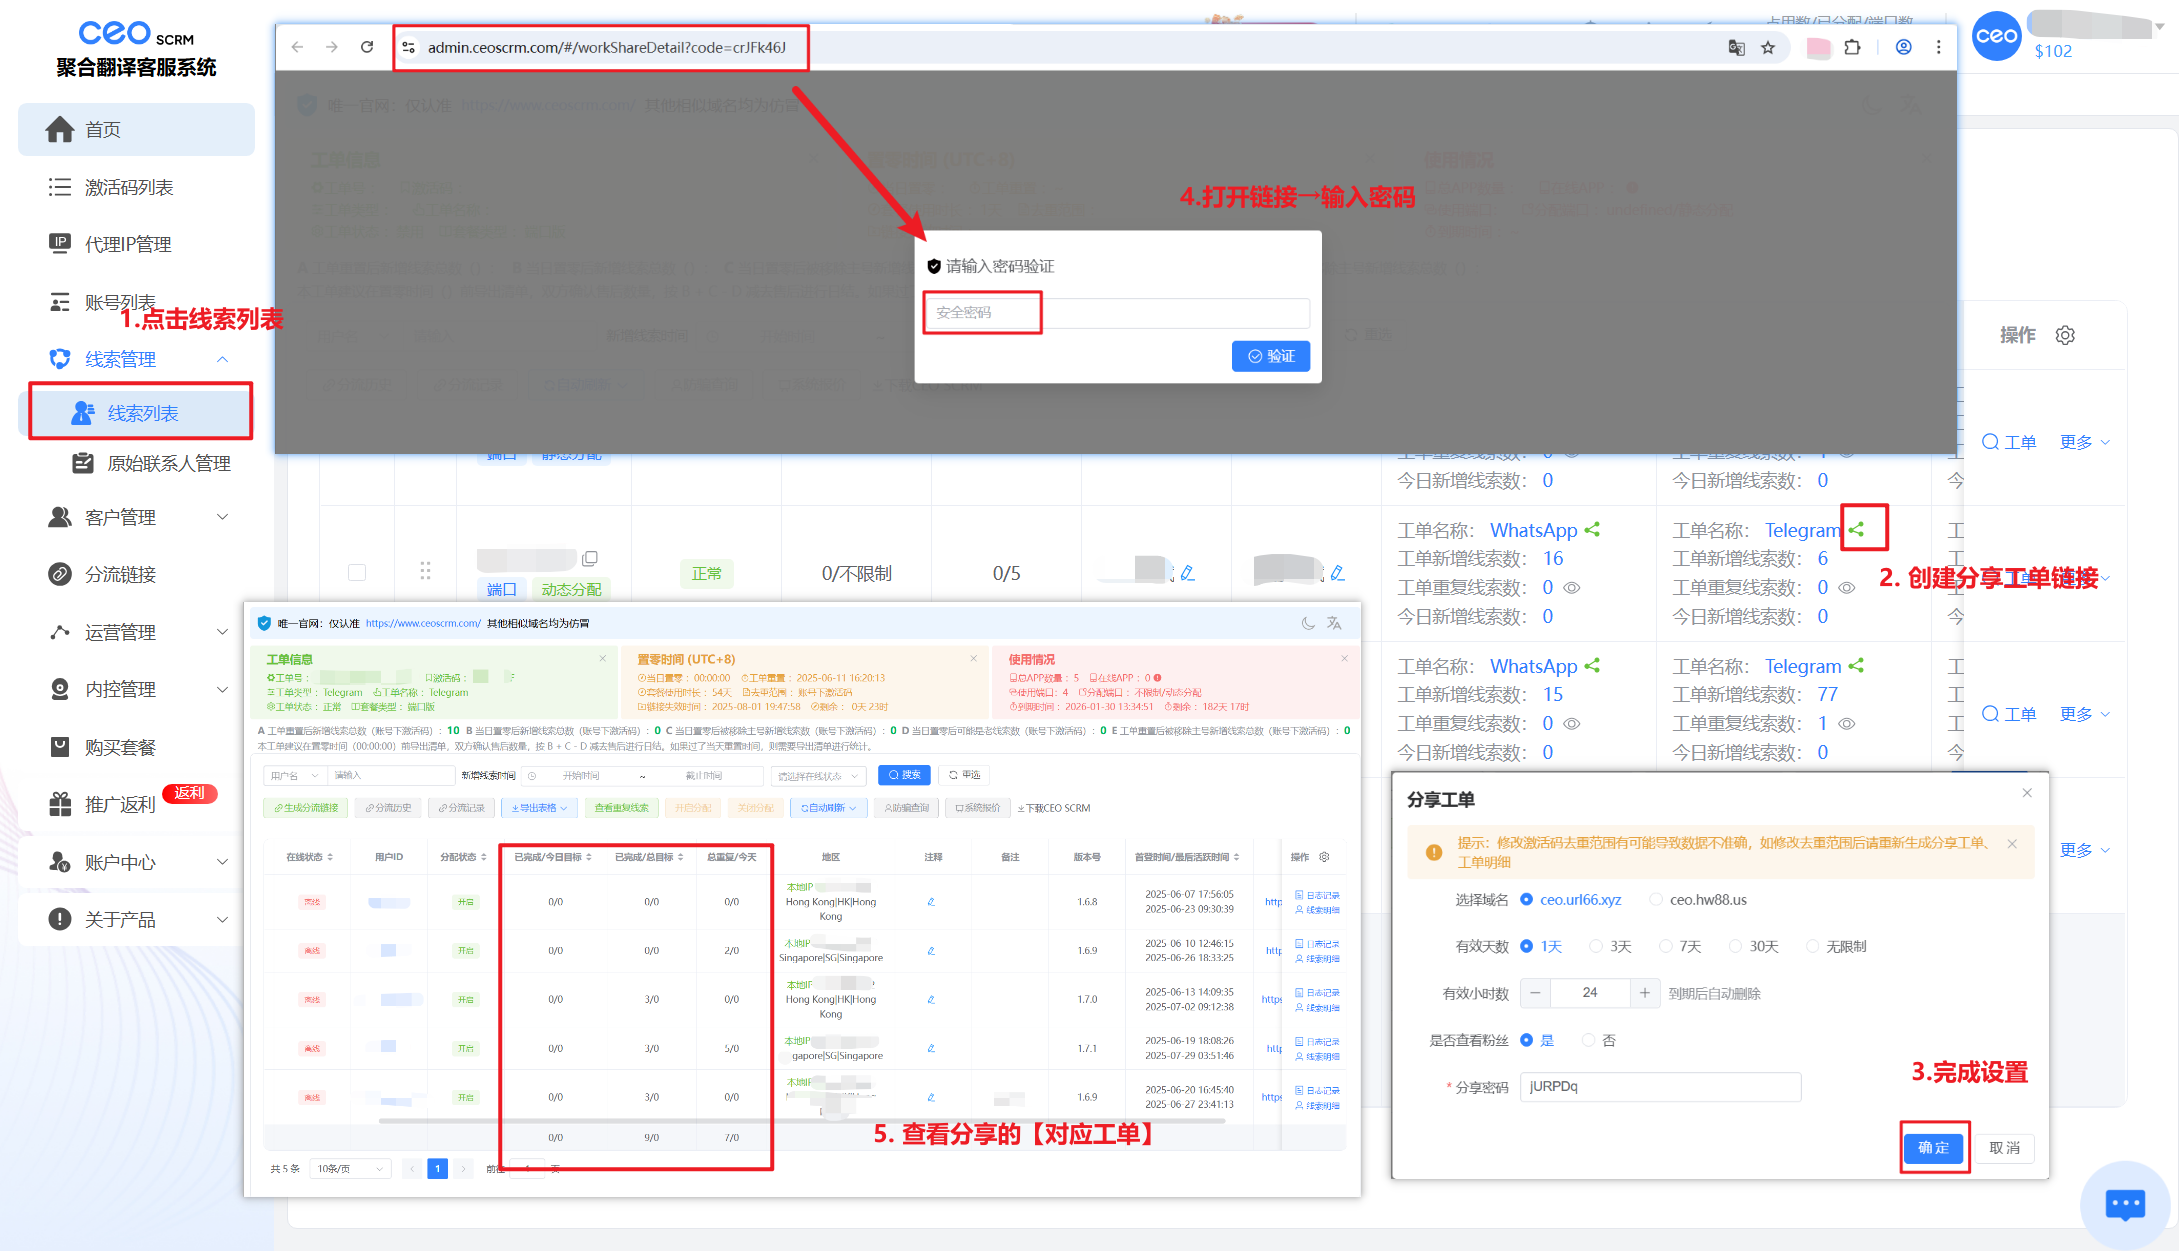2179x1251 pixels.
Task: Click the 确定 confirm button
Action: [1933, 1147]
